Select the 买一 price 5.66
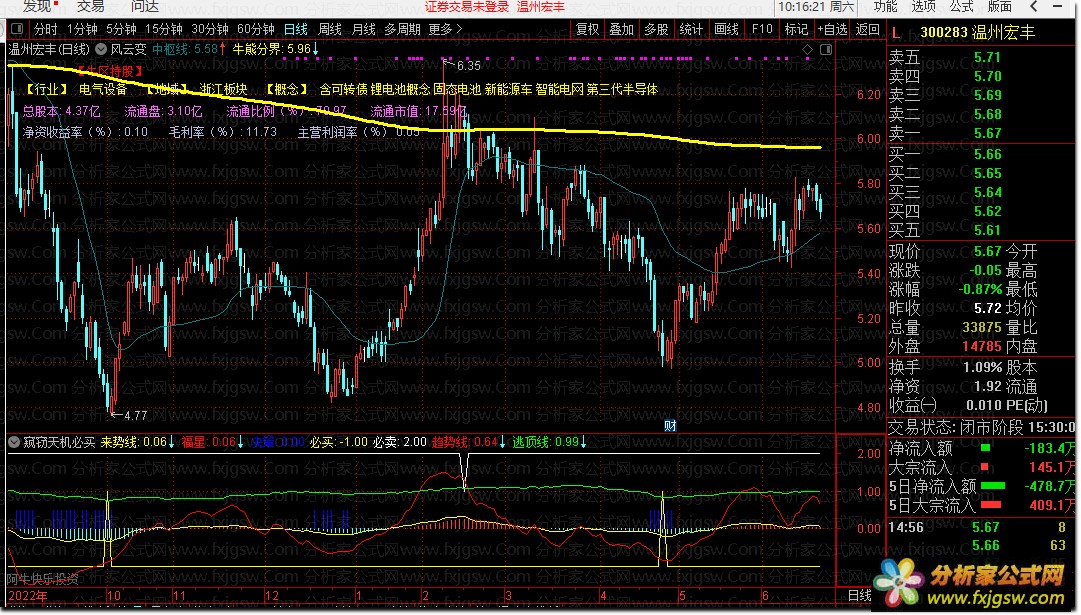 point(987,154)
